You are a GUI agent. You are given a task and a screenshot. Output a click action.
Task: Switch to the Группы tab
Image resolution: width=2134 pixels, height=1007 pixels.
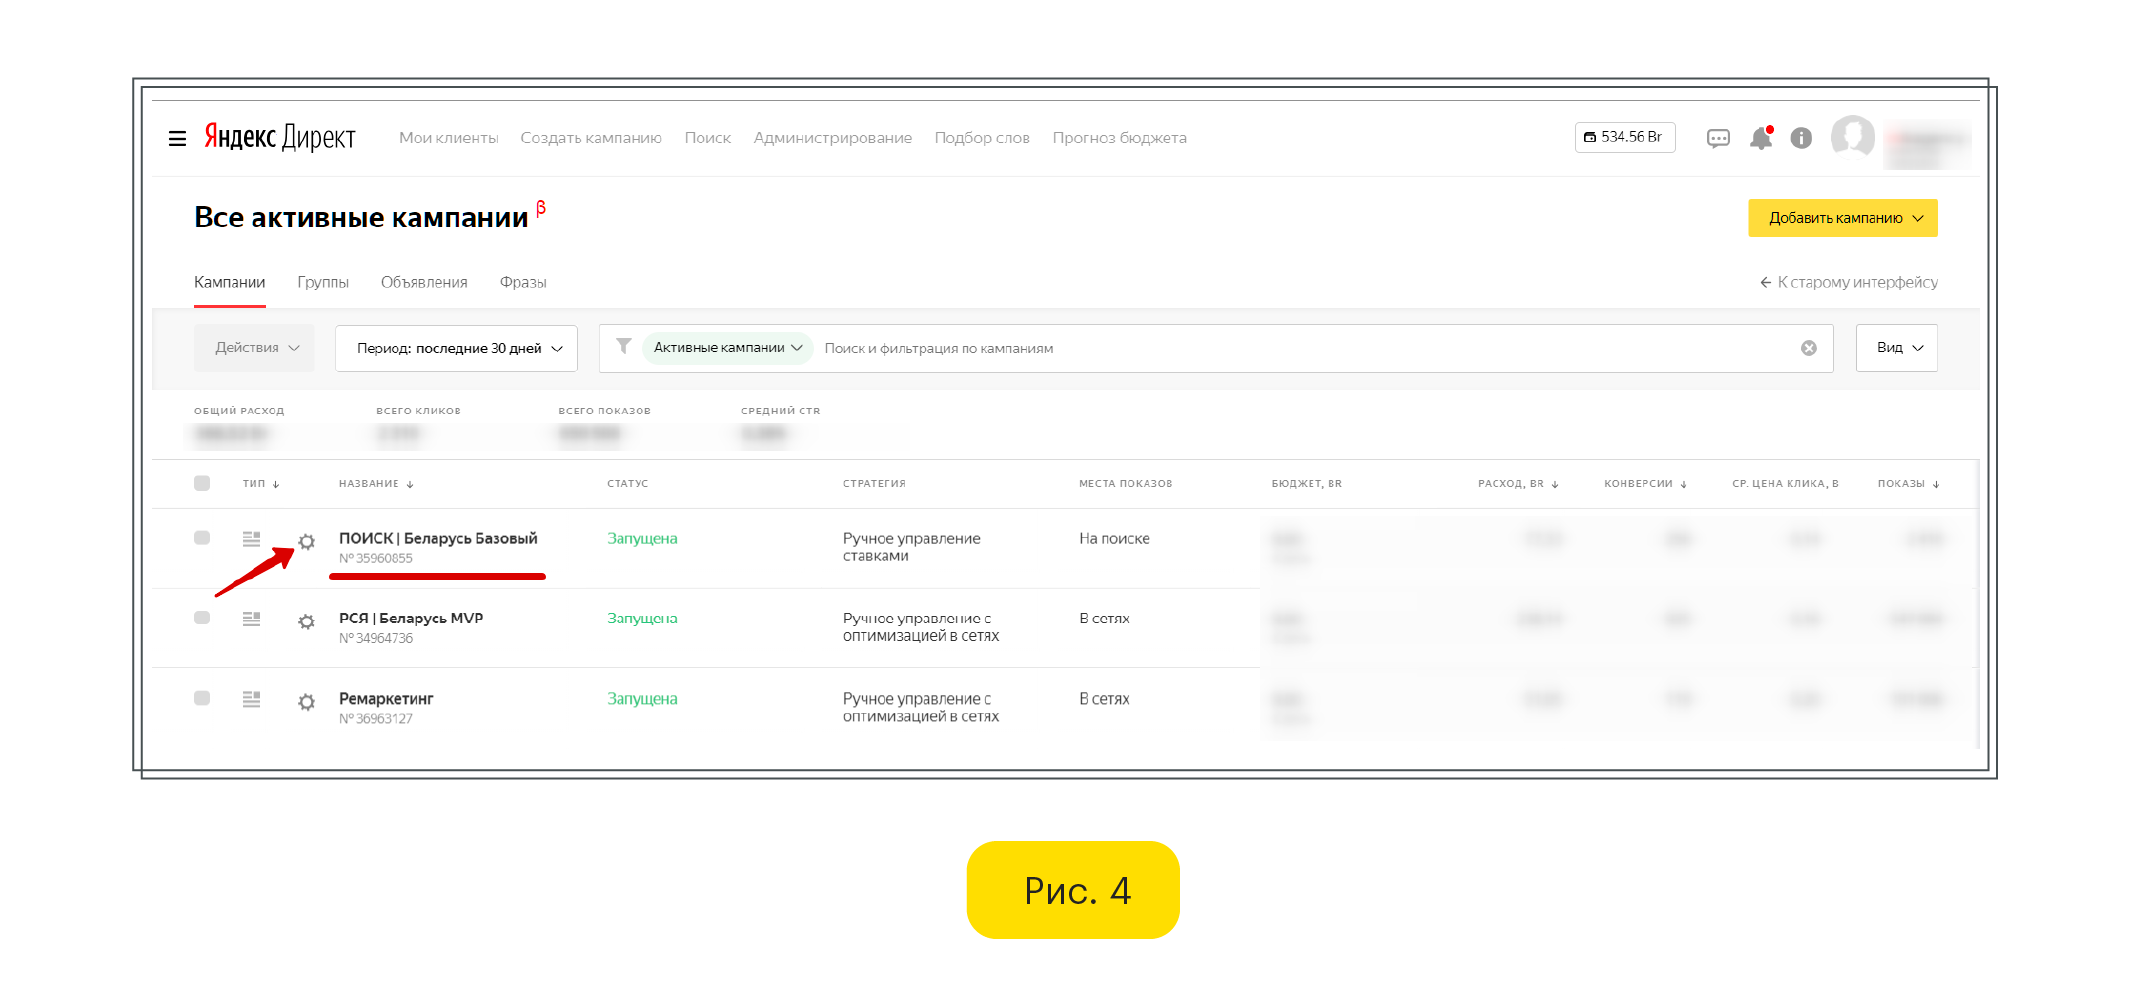pyautogui.click(x=323, y=283)
